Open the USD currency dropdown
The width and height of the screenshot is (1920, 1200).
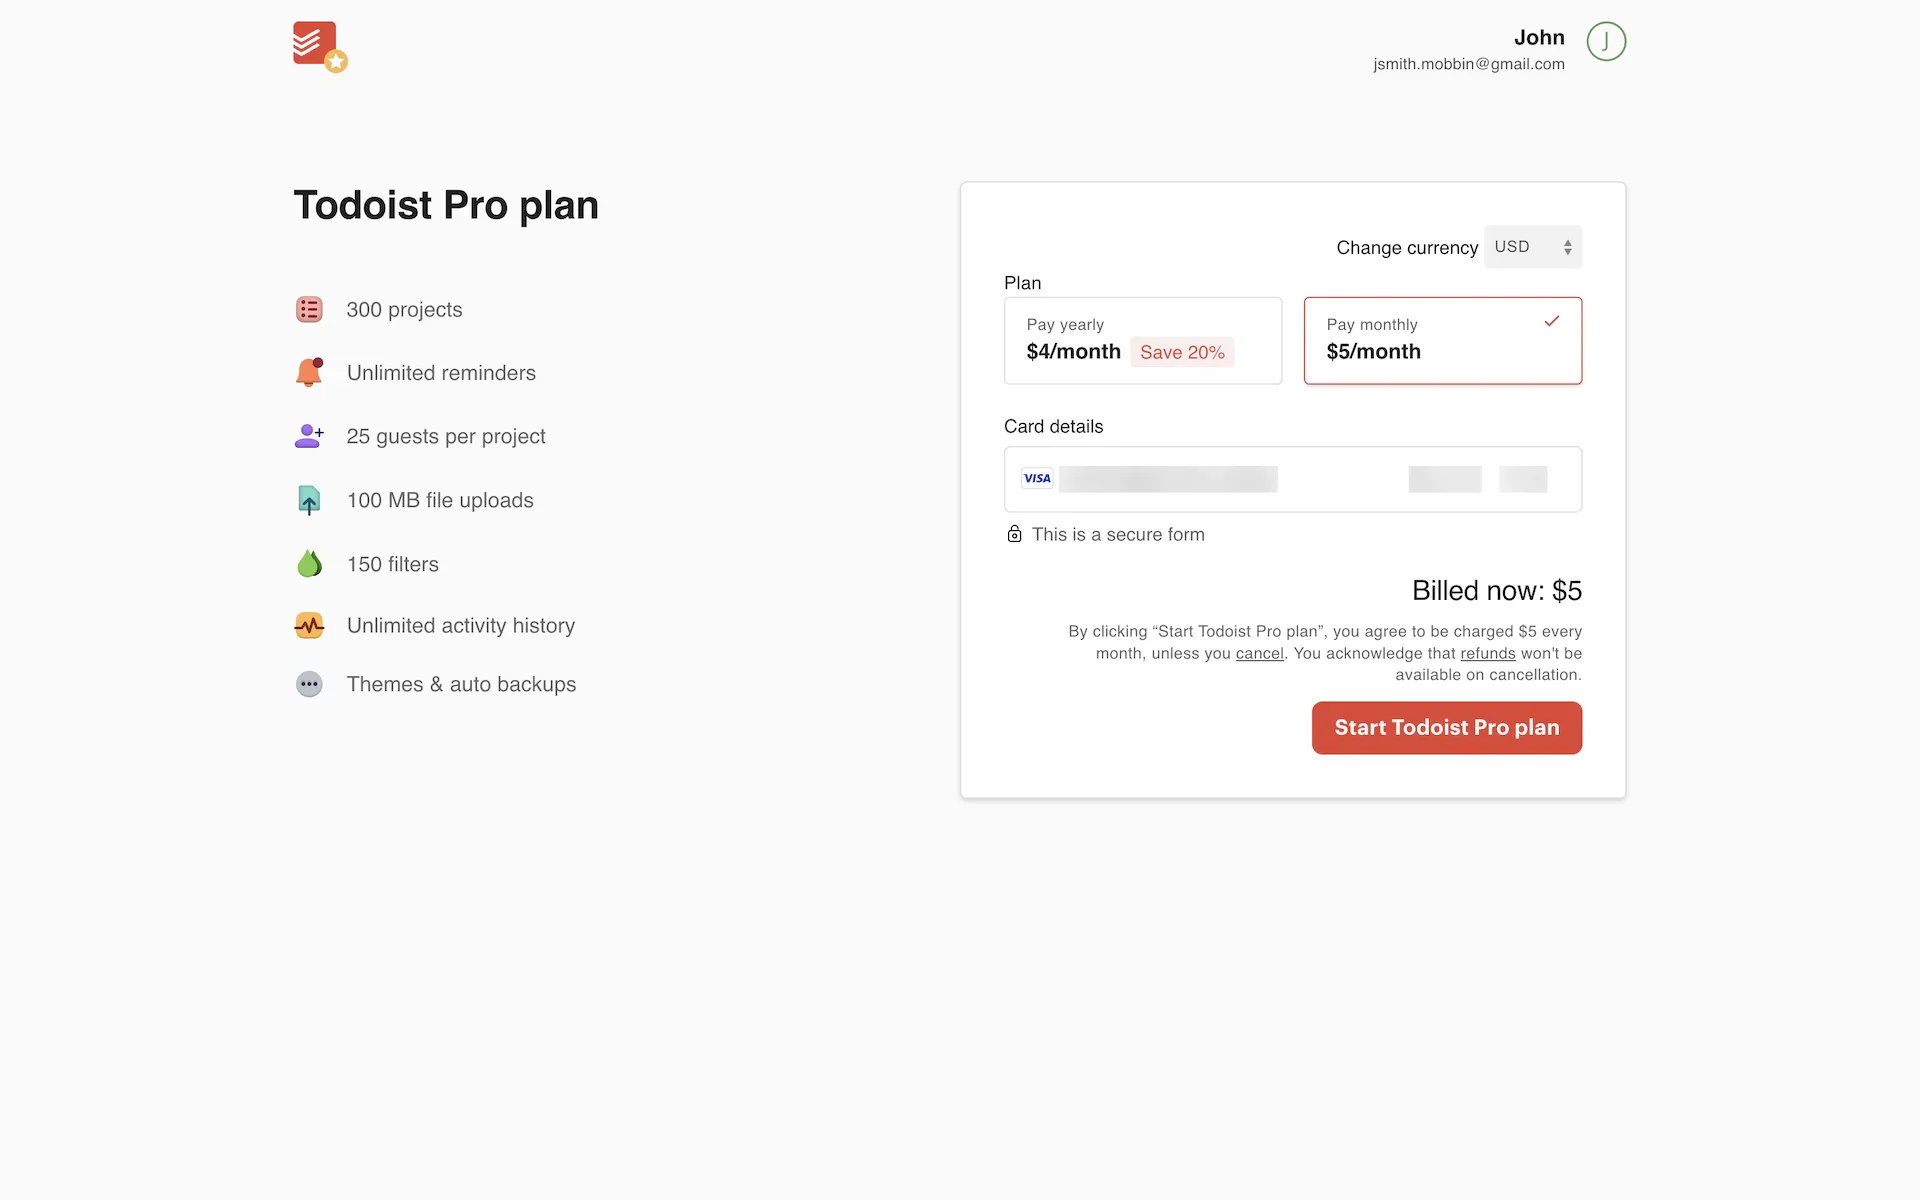click(x=1533, y=247)
